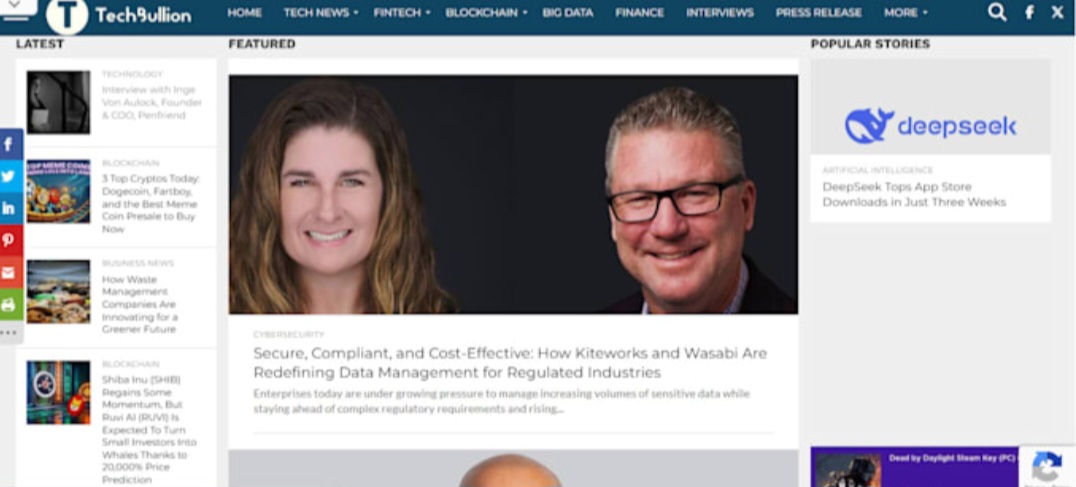Open the More dropdown menu
The height and width of the screenshot is (487, 1076).
pos(906,12)
